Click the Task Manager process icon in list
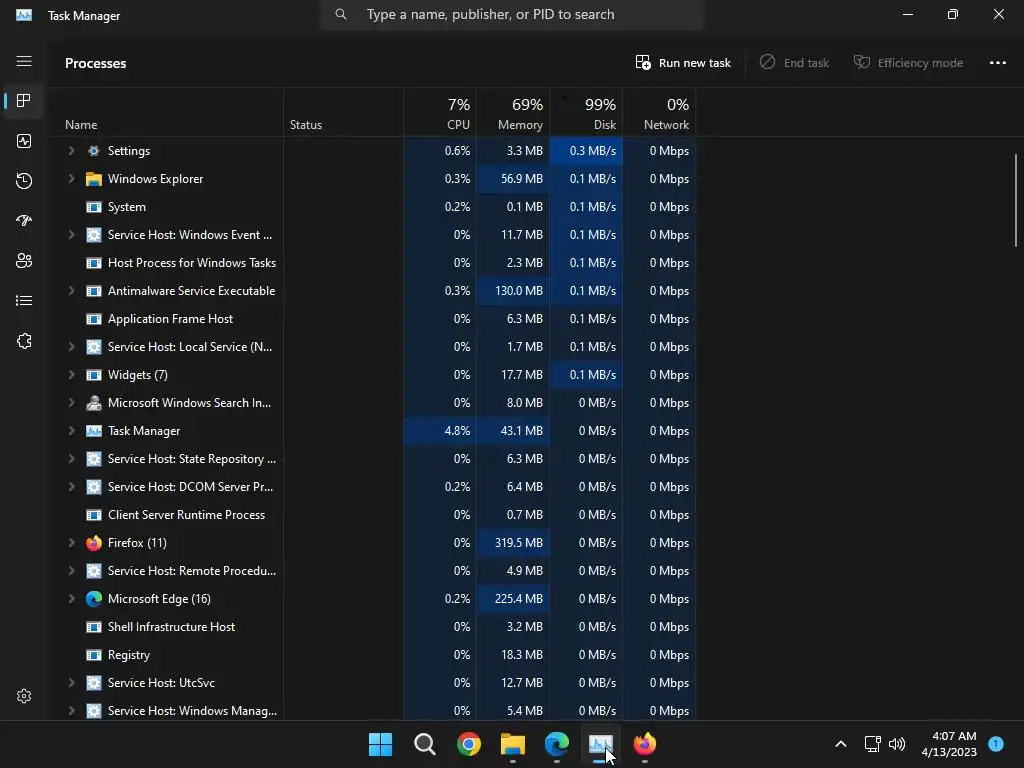 click(x=94, y=431)
